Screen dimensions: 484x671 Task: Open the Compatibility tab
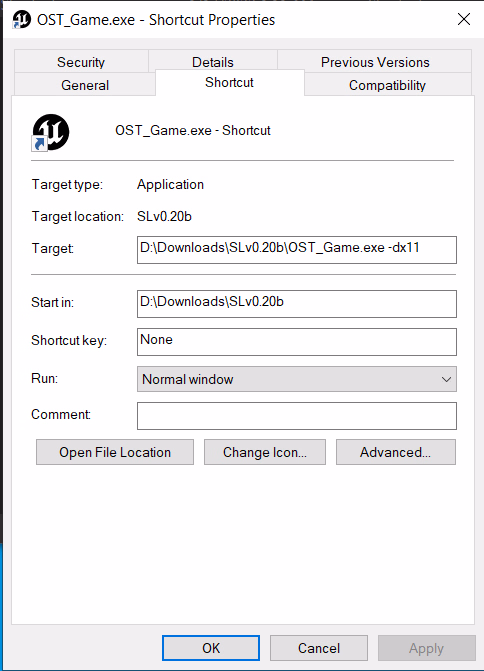pos(388,85)
